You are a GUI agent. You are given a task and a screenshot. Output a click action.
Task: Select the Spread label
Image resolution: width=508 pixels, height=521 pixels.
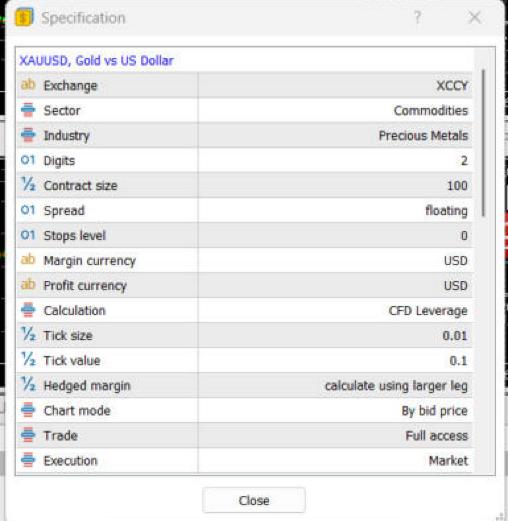64,211
